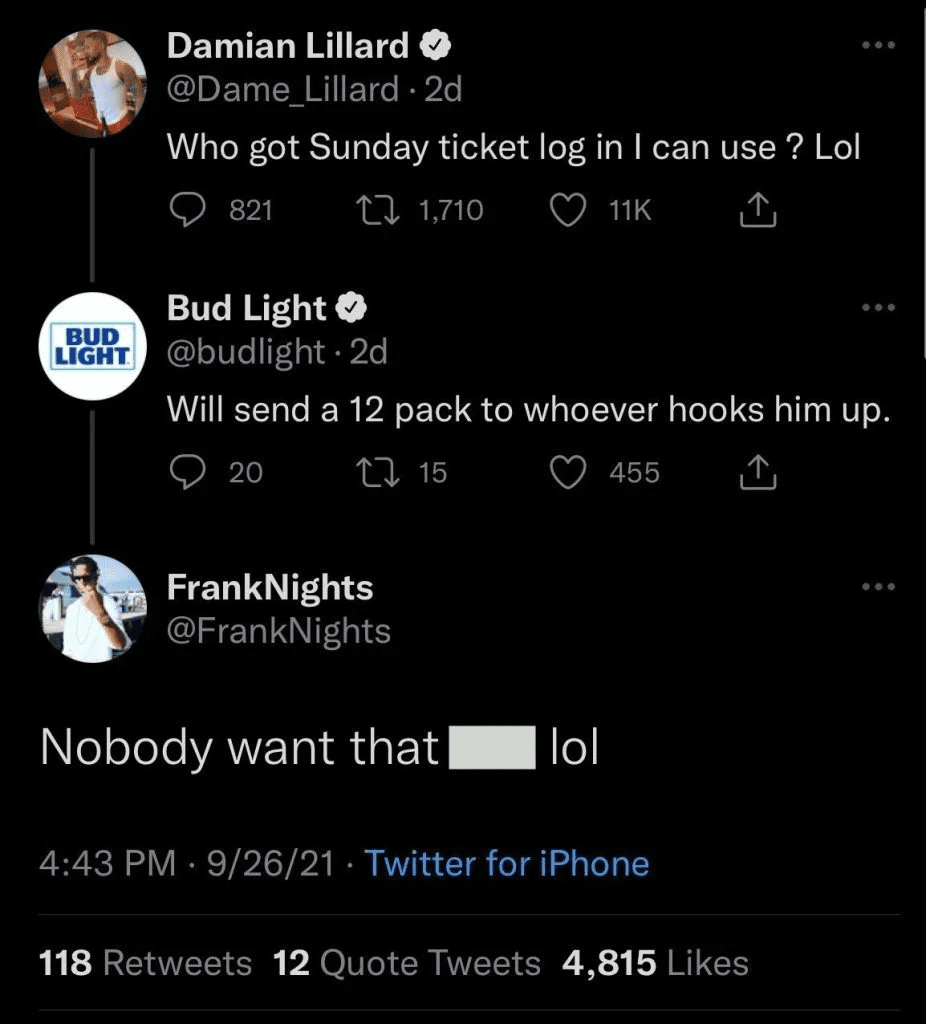The width and height of the screenshot is (926, 1024).
Task: Like Damian Lillard's tweet with heart icon
Action: coord(567,210)
